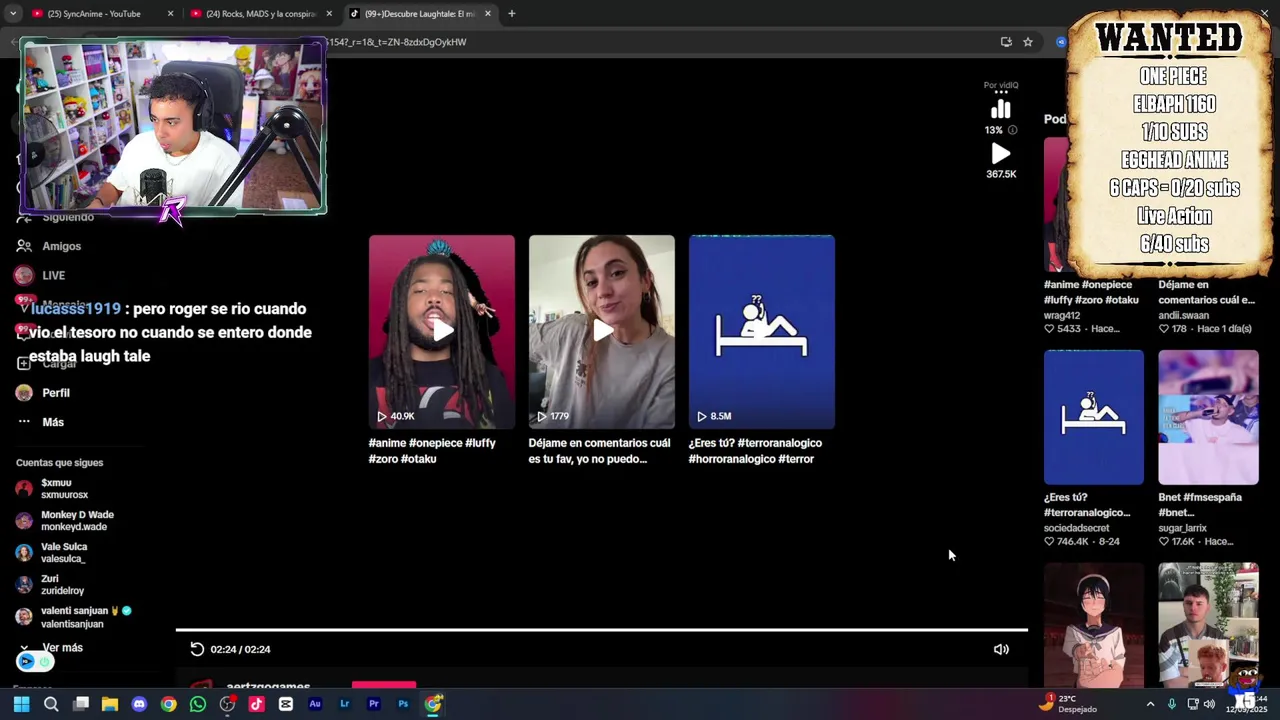Viewport: 1280px width, 720px height.
Task: Open the sociedadsecret author link
Action: (x=1076, y=528)
